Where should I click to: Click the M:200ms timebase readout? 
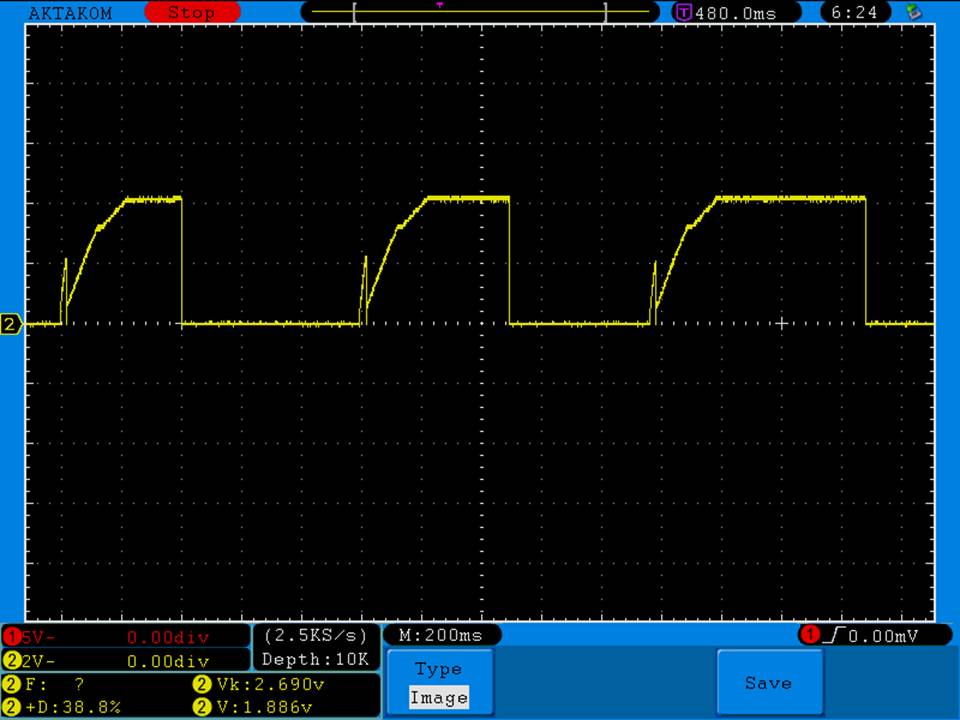coord(440,635)
